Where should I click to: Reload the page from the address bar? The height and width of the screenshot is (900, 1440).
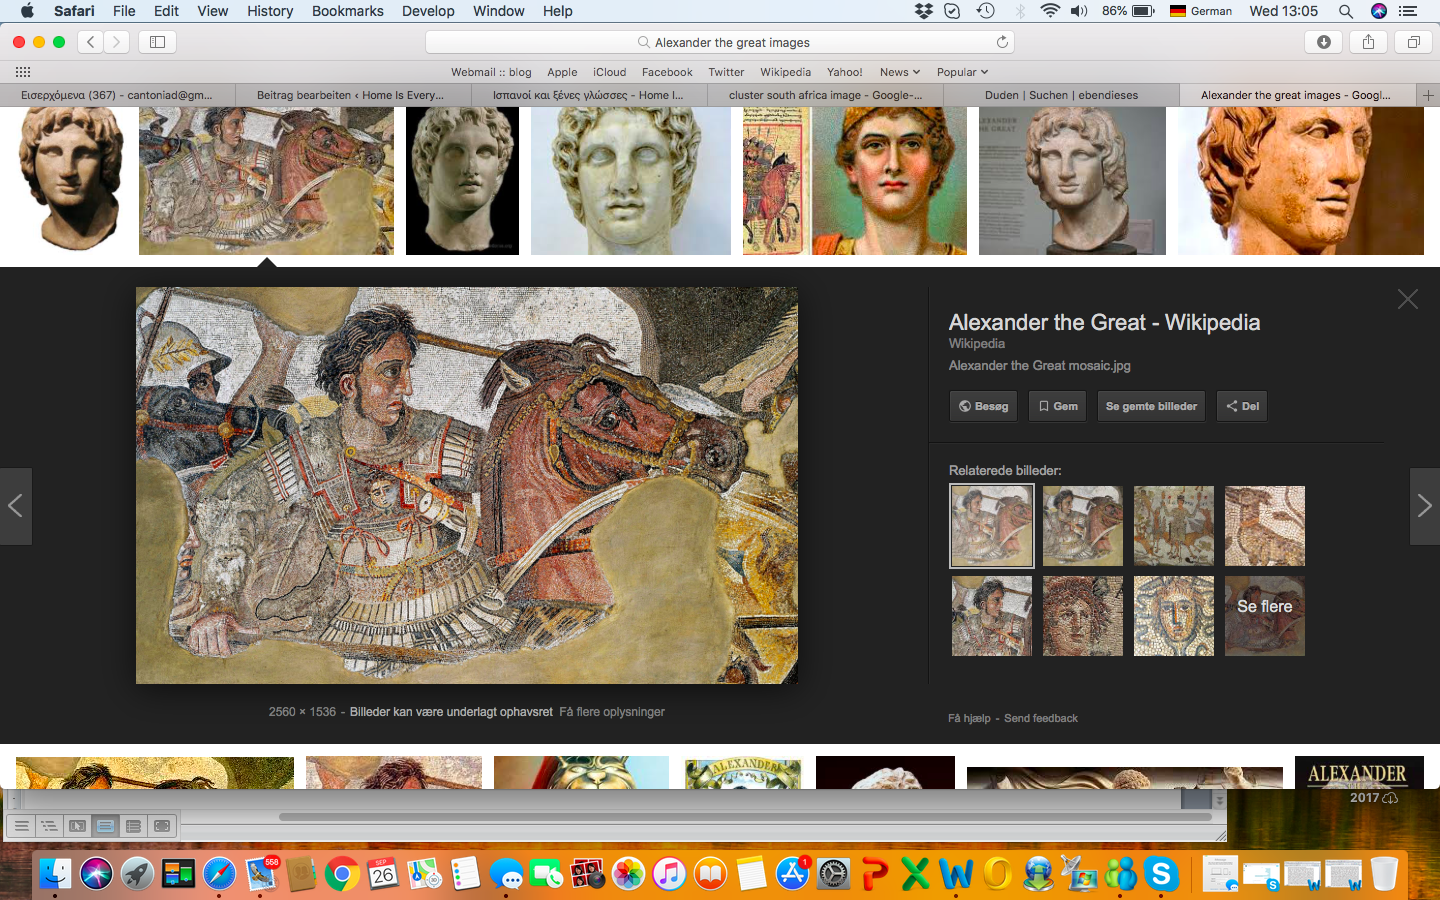1002,42
